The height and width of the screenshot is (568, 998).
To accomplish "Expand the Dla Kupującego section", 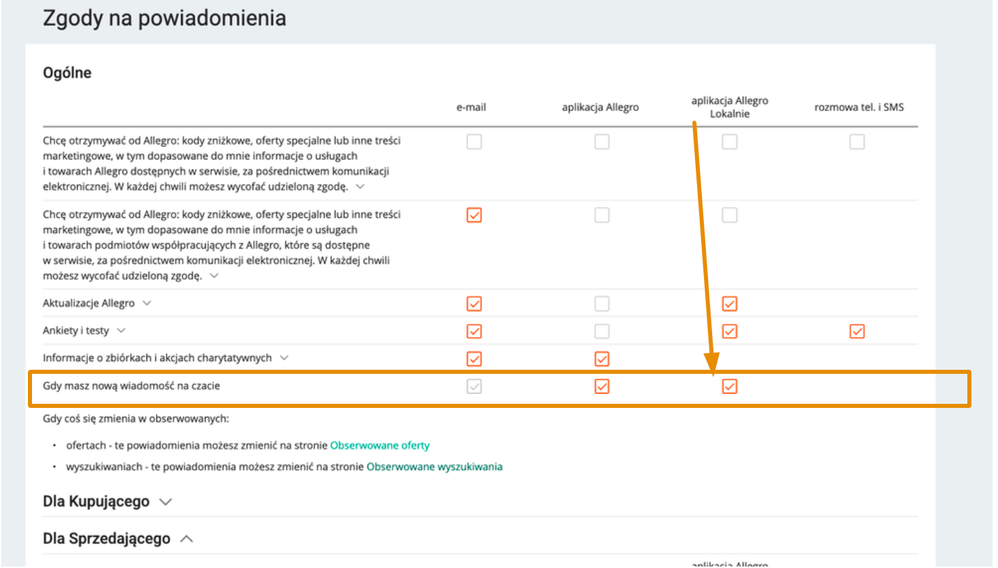I will (165, 502).
